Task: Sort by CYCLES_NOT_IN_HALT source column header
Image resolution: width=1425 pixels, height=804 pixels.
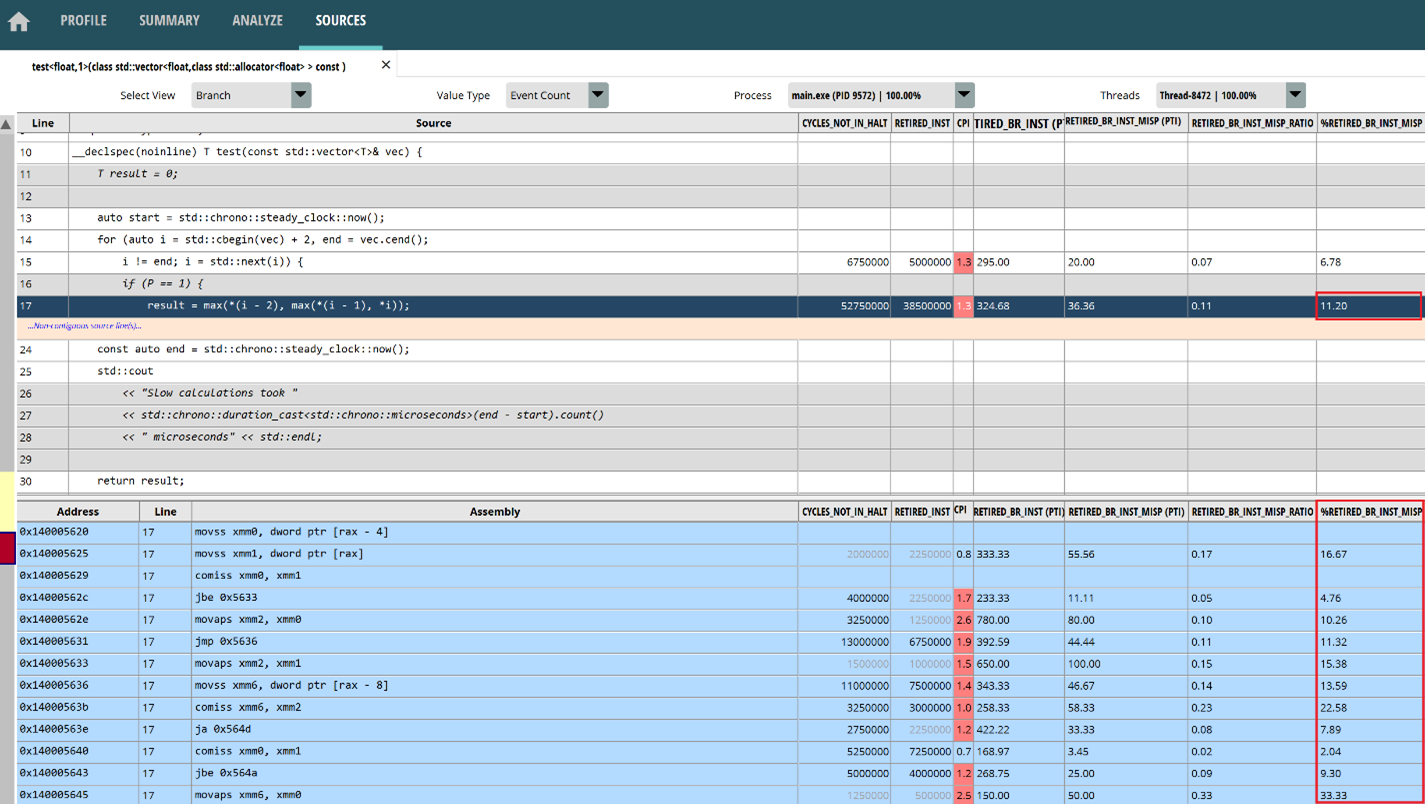Action: pos(844,123)
